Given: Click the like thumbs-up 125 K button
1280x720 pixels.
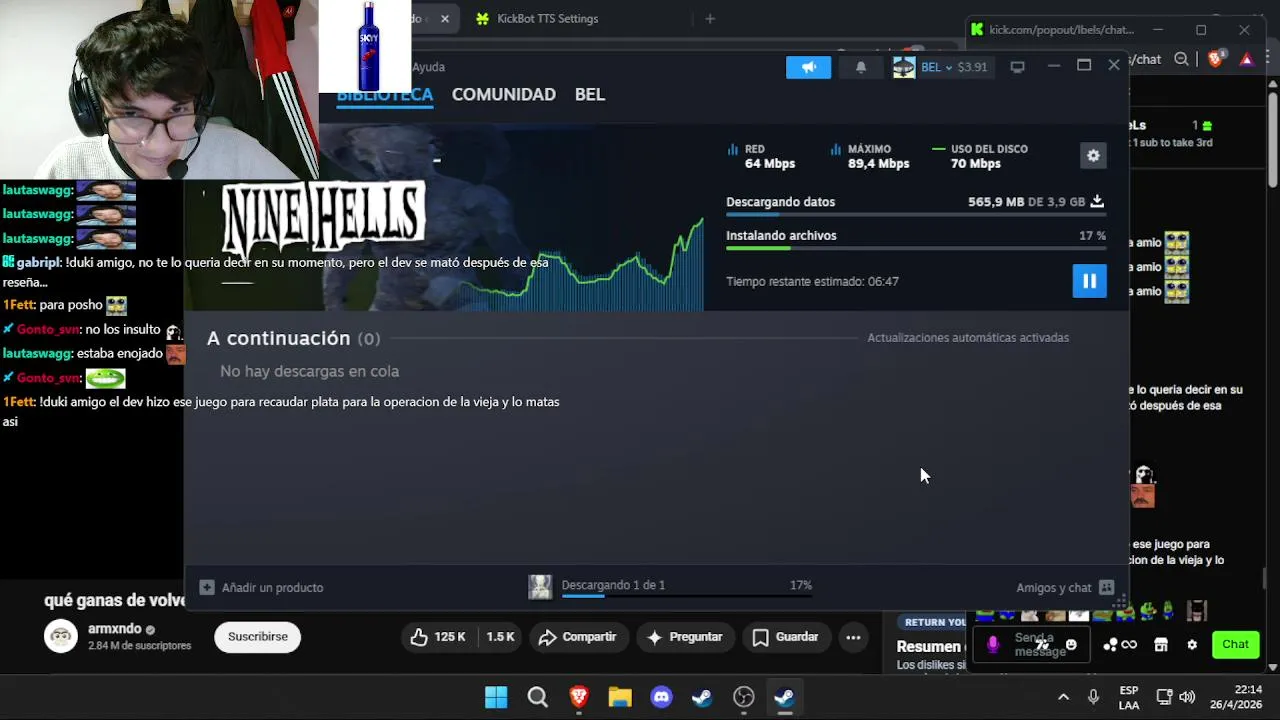Looking at the screenshot, I should (x=437, y=637).
